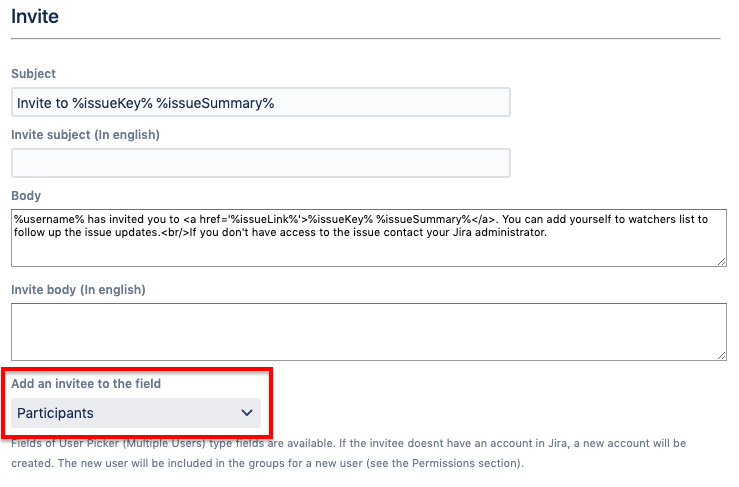Click the chevron arrow in Participants selector
739x487 pixels.
(x=247, y=413)
